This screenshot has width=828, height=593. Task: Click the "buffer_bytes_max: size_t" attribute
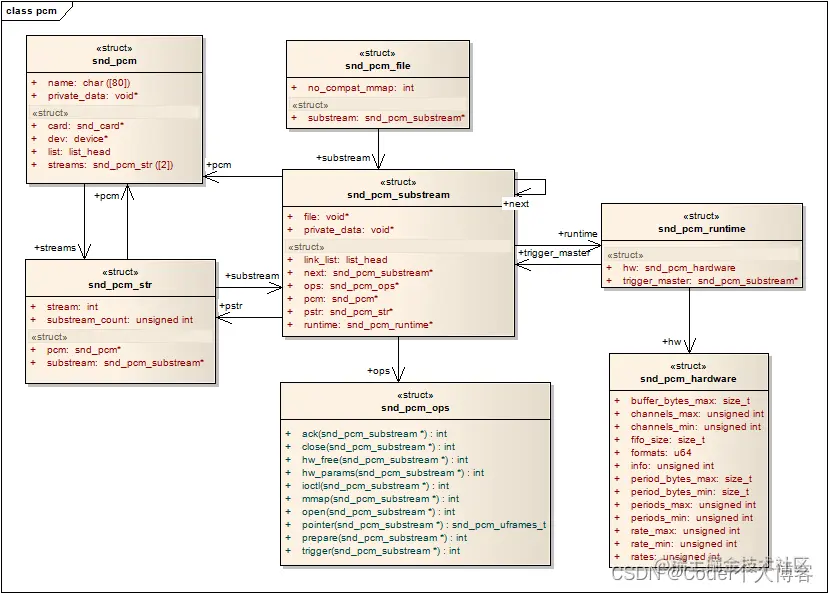[x=690, y=401]
